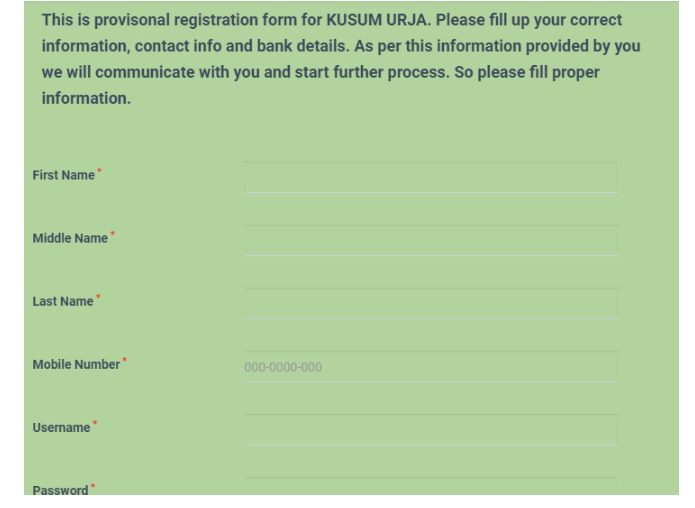Click the "Mobile Number" label text
695x508 pixels.
click(76, 365)
